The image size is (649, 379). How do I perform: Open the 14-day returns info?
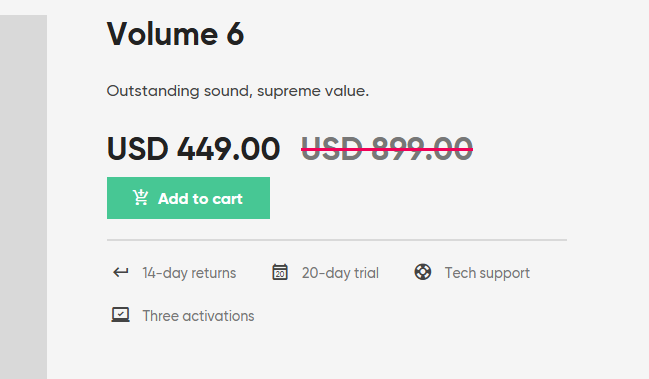189,273
